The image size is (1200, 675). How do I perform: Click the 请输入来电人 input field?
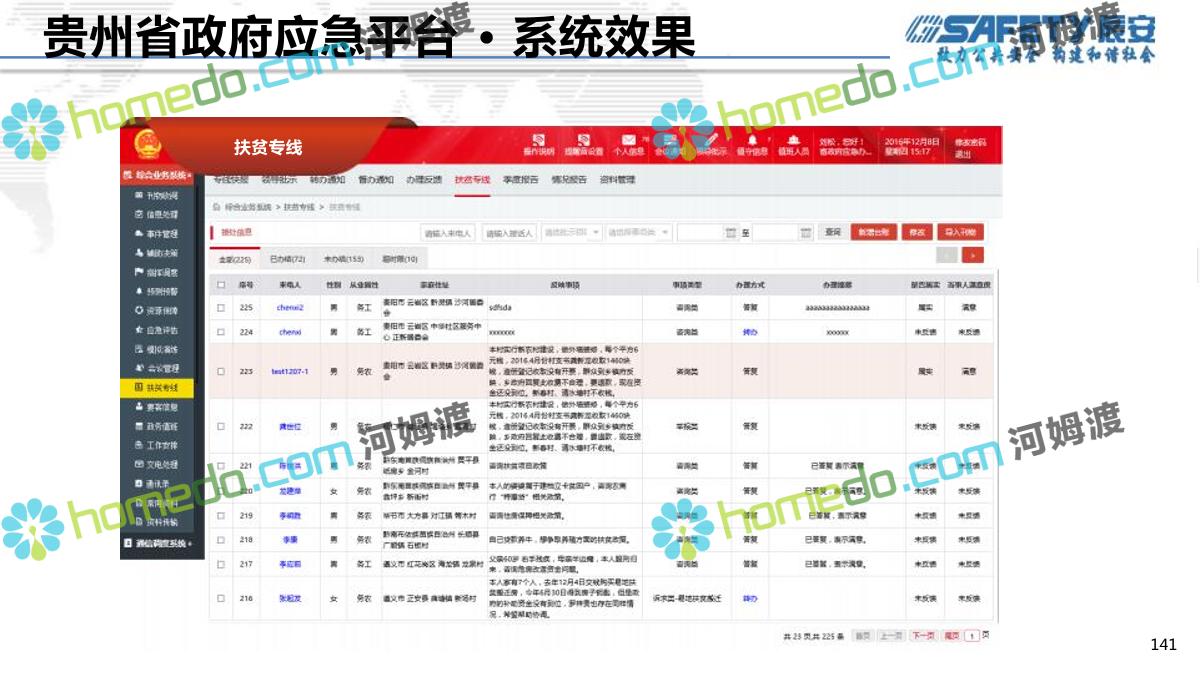coord(447,233)
